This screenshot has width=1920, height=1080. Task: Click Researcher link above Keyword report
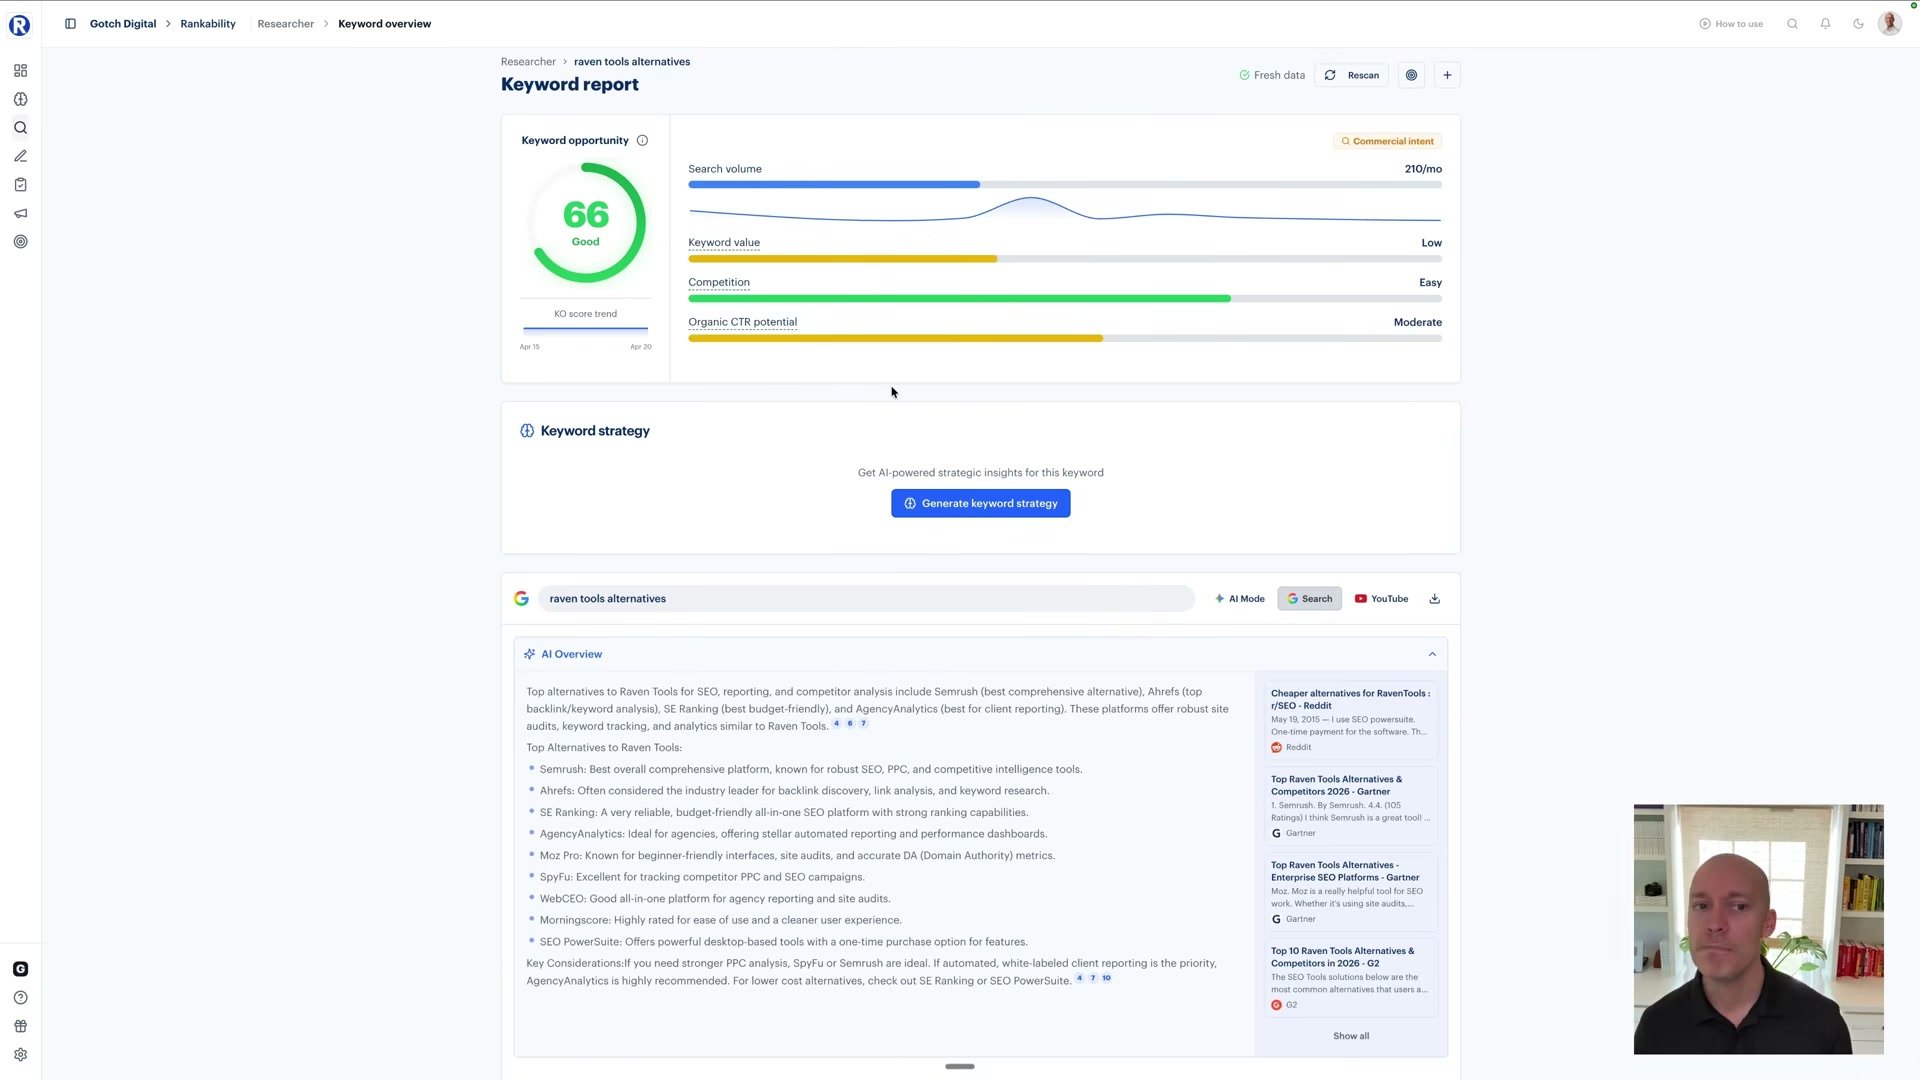pyautogui.click(x=528, y=62)
